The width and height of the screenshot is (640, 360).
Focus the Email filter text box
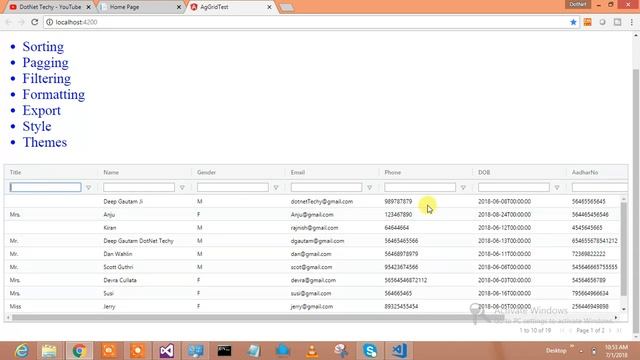[326, 187]
